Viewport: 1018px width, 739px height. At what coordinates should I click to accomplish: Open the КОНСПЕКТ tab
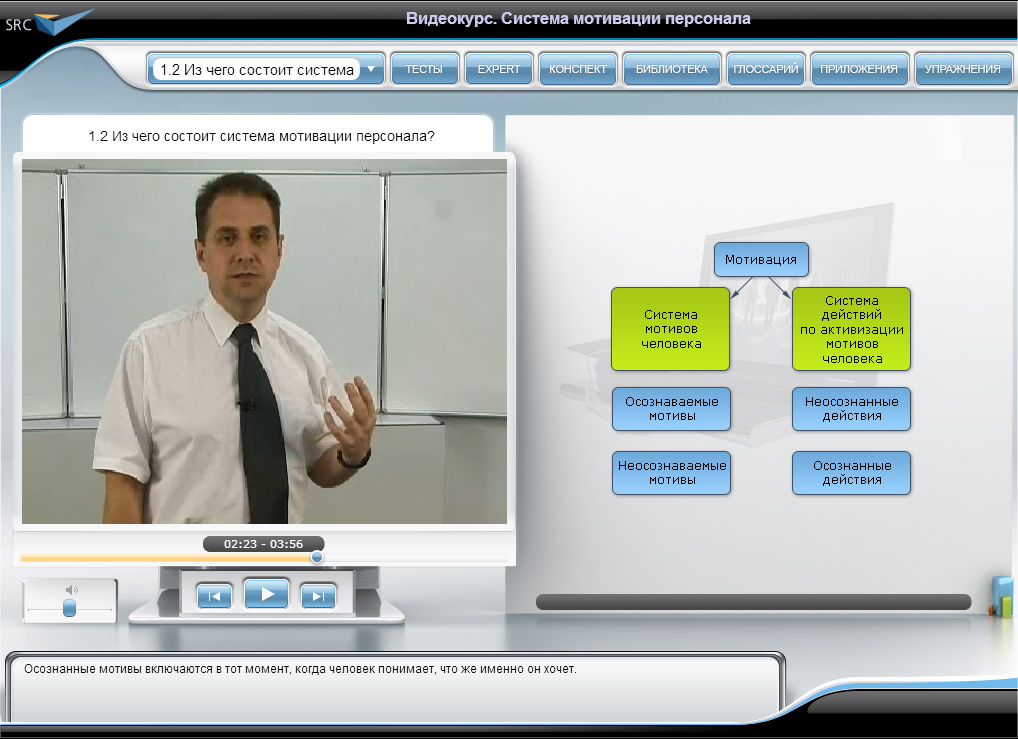click(x=577, y=69)
